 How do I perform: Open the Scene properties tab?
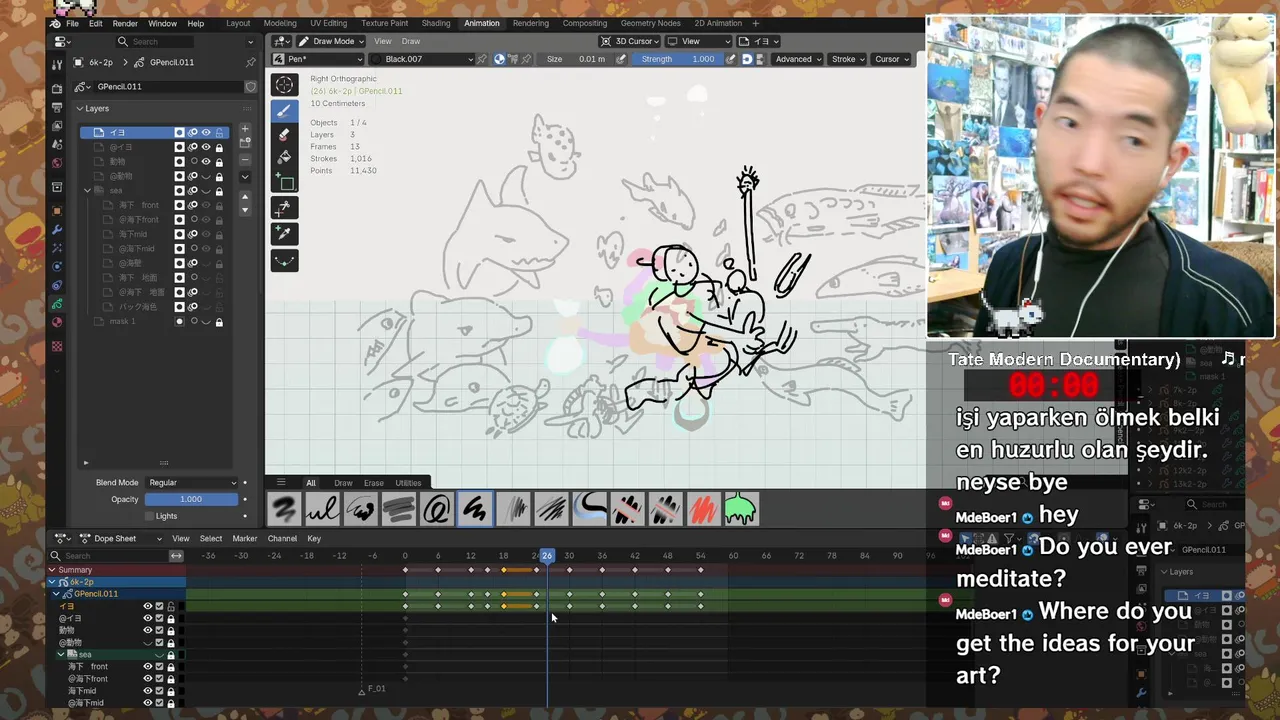(57, 144)
